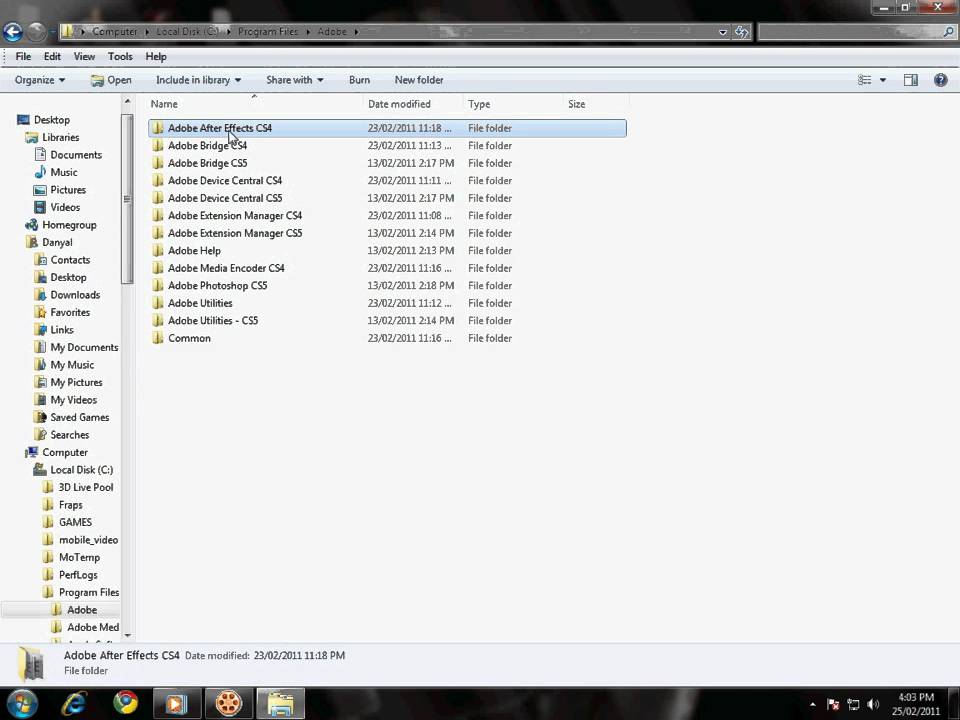Viewport: 960px width, 720px height.
Task: Open the File menu
Action: click(23, 56)
